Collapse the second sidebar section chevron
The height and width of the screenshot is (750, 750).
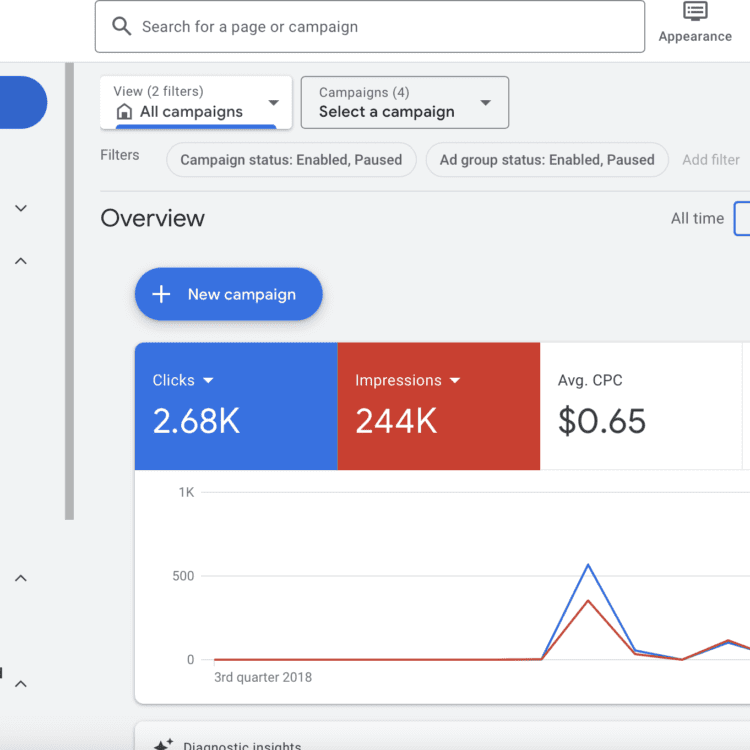click(21, 261)
